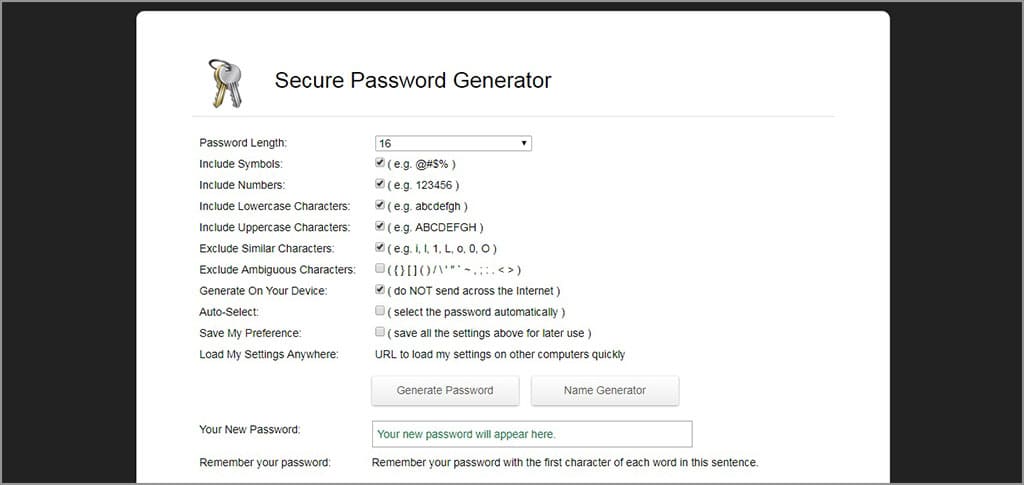Viewport: 1024px width, 485px height.
Task: Toggle Exclude Similar Characters checkbox
Action: click(x=380, y=247)
